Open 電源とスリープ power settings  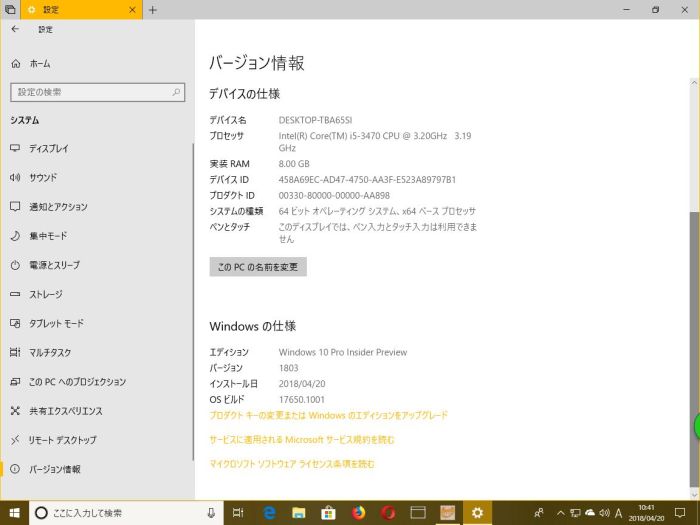55,265
